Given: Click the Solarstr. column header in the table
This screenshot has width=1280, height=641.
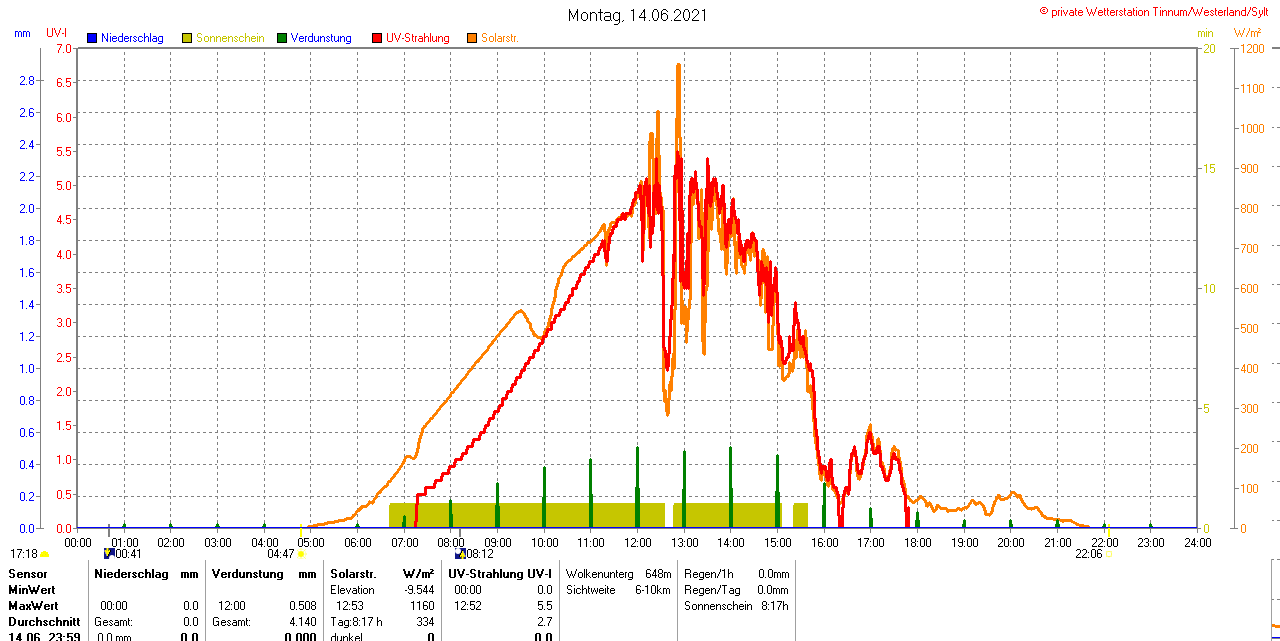Looking at the screenshot, I should [x=353, y=574].
